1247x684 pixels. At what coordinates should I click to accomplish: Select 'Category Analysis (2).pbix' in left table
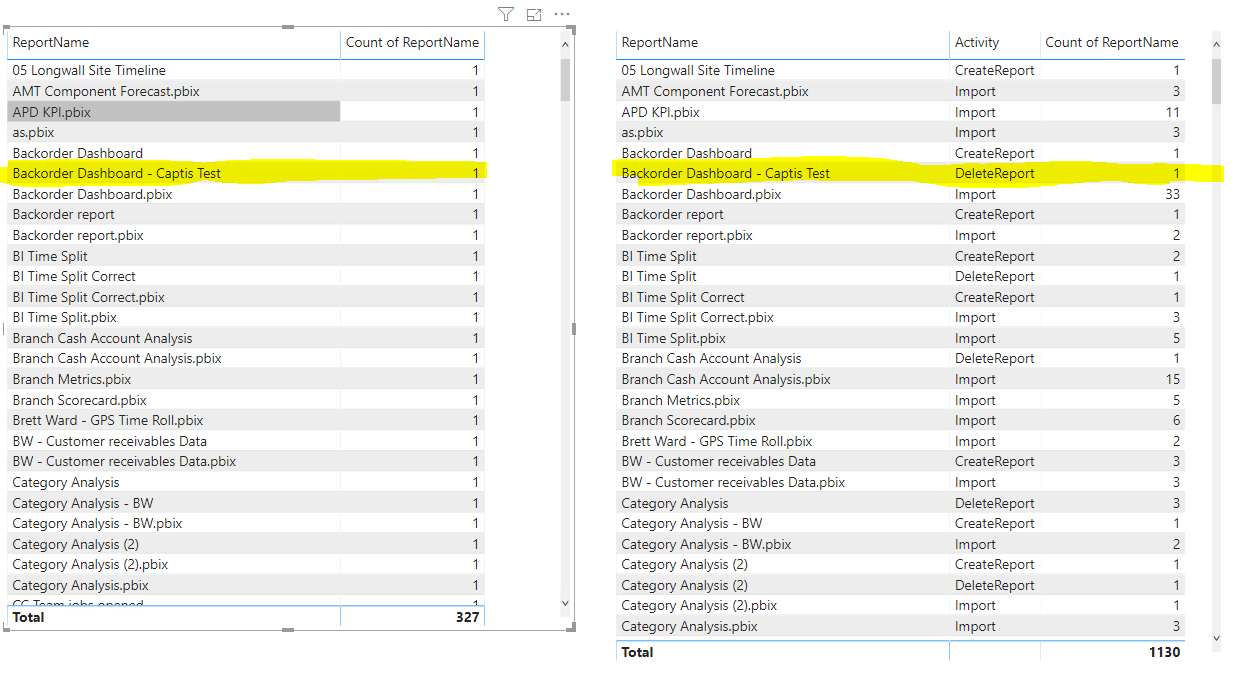tap(90, 564)
